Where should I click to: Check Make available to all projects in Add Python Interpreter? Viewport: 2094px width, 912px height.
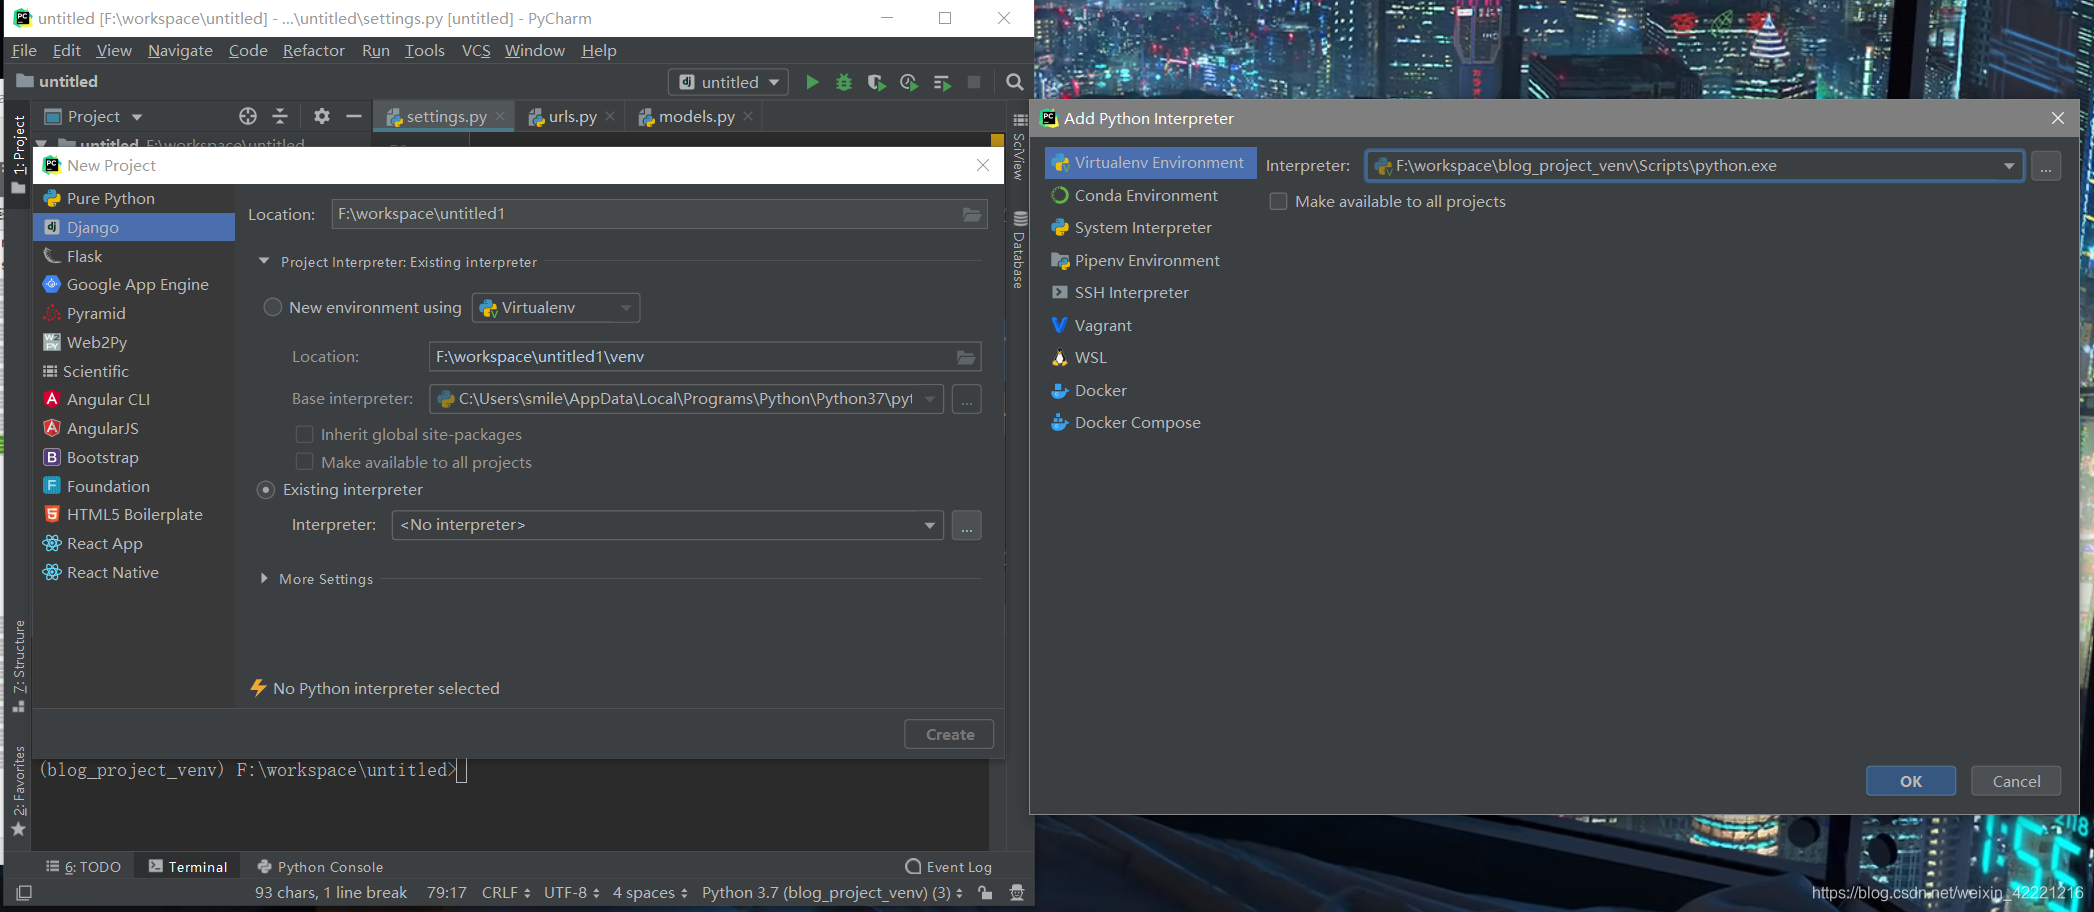point(1278,201)
